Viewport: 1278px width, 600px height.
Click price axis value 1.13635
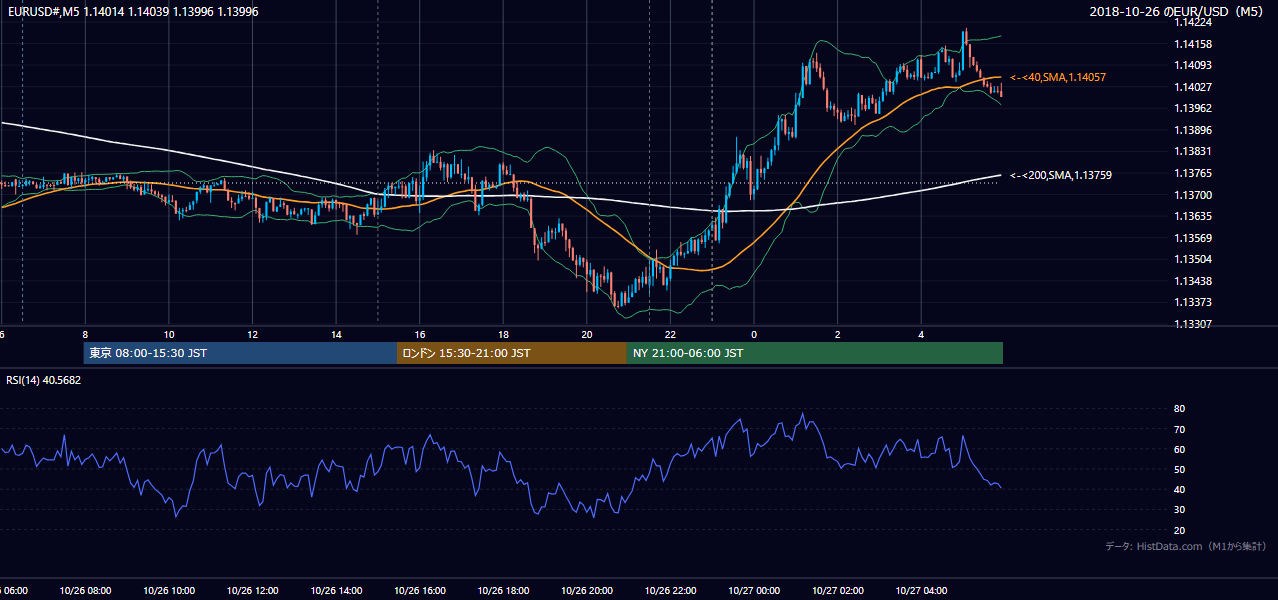[x=1193, y=216]
